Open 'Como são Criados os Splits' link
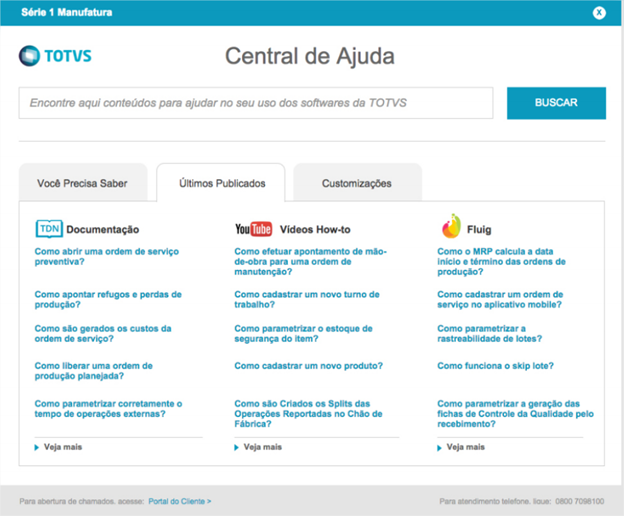This screenshot has width=624, height=516. pyautogui.click(x=308, y=414)
